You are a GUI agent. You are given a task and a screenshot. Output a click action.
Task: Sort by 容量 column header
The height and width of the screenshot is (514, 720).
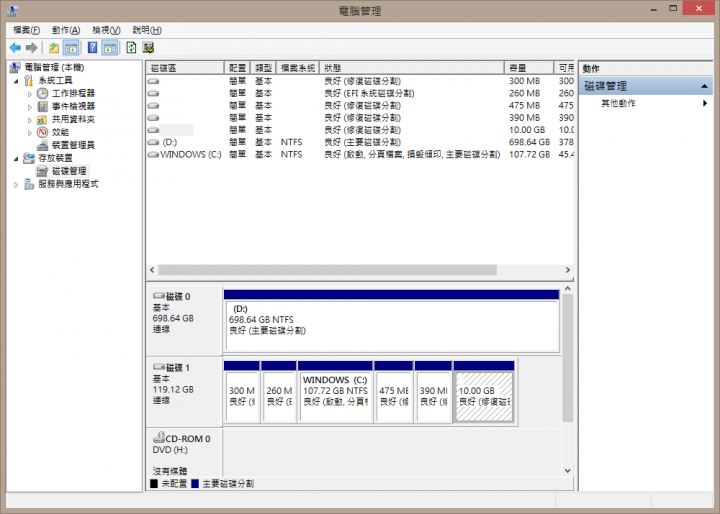tap(529, 68)
